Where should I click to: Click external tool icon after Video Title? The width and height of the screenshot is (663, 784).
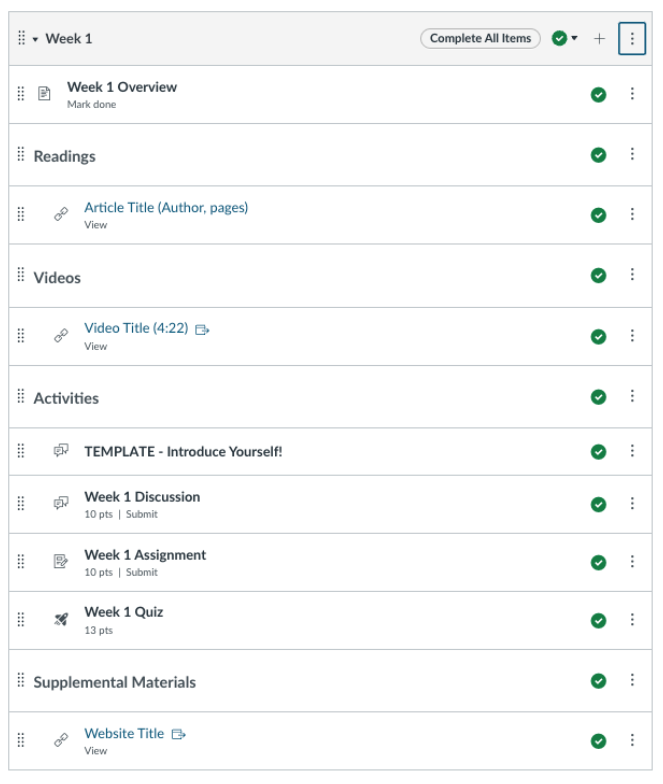202,330
